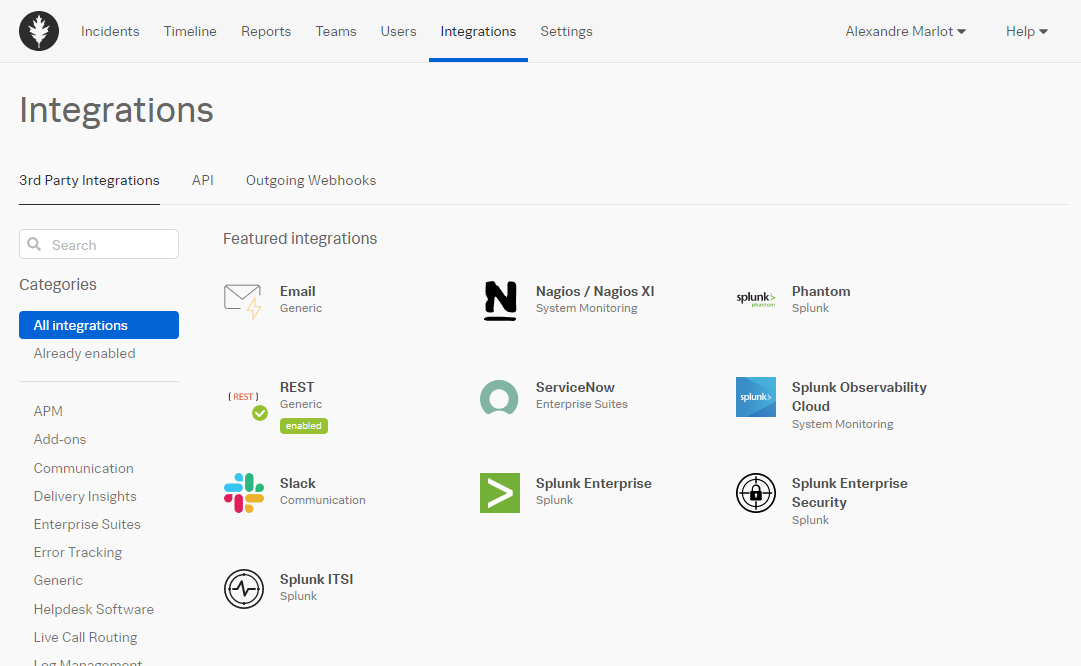Click the Slack colorful logo
1081x666 pixels.
244,493
